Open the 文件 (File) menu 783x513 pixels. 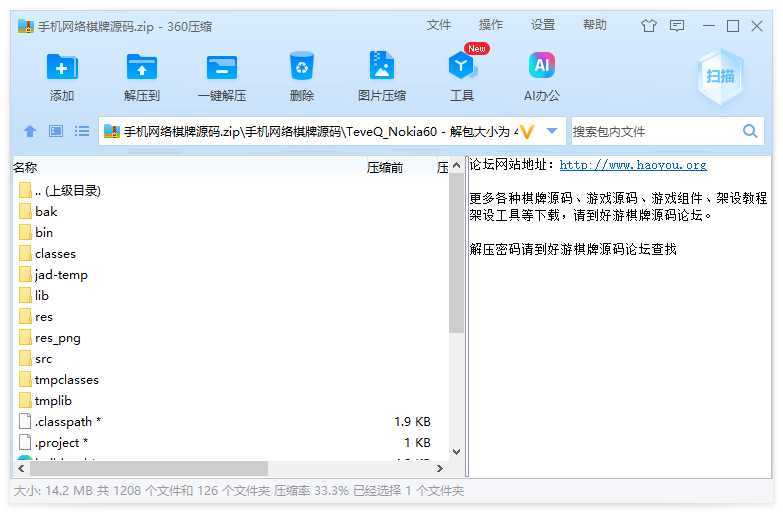(x=439, y=25)
